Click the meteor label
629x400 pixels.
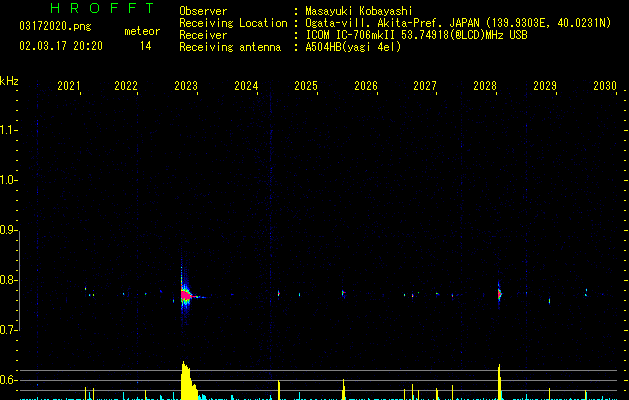point(142,31)
